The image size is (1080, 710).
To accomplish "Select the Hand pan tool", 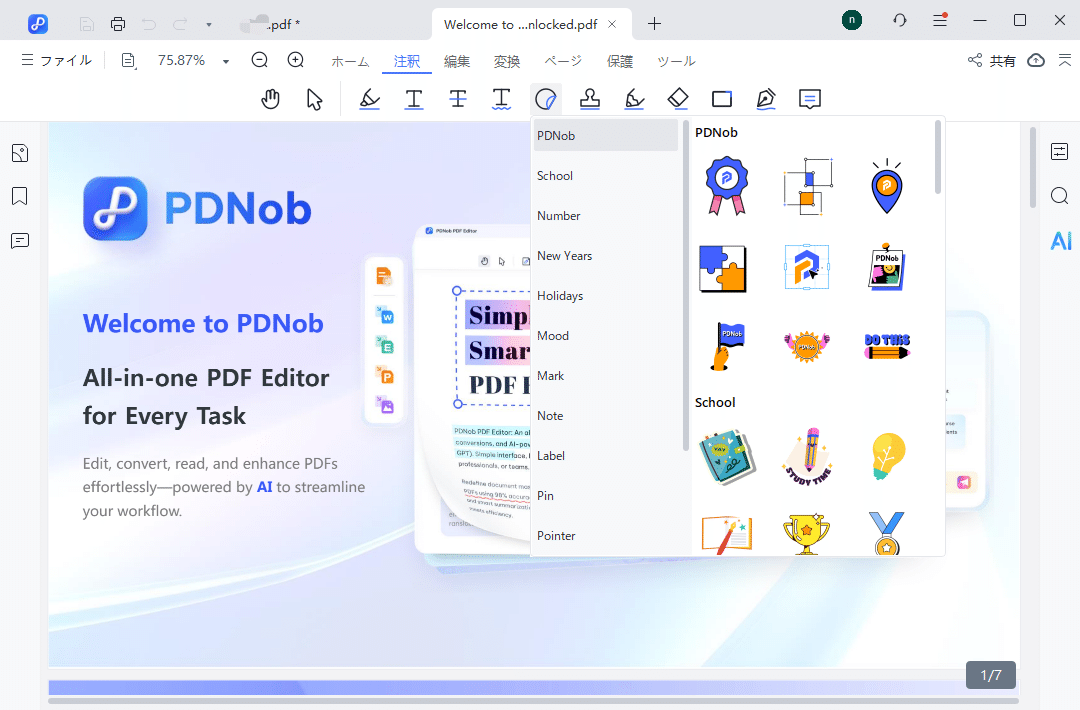I will [x=270, y=99].
